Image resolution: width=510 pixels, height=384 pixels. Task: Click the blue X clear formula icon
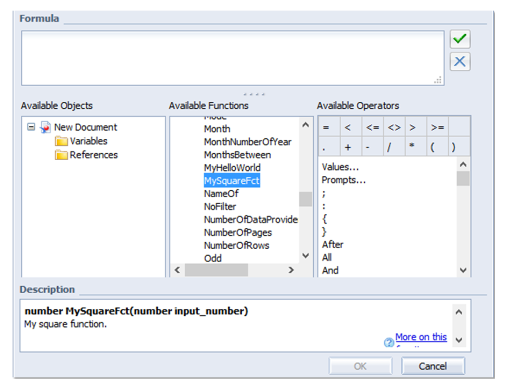click(x=460, y=61)
